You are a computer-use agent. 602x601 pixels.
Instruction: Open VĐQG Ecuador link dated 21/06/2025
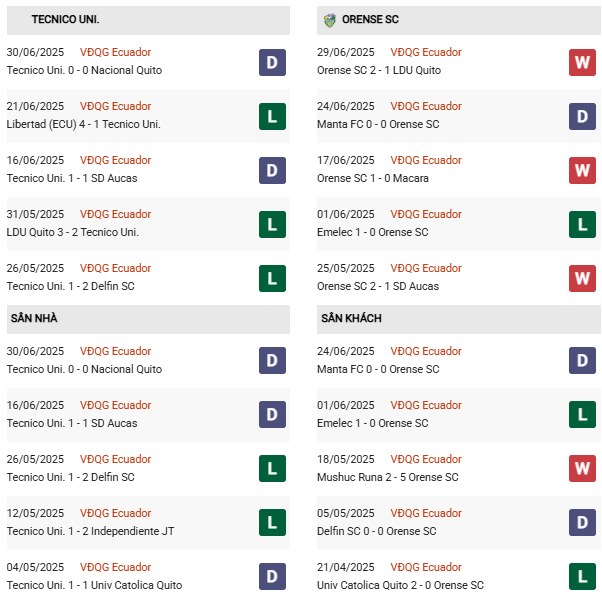click(x=117, y=106)
